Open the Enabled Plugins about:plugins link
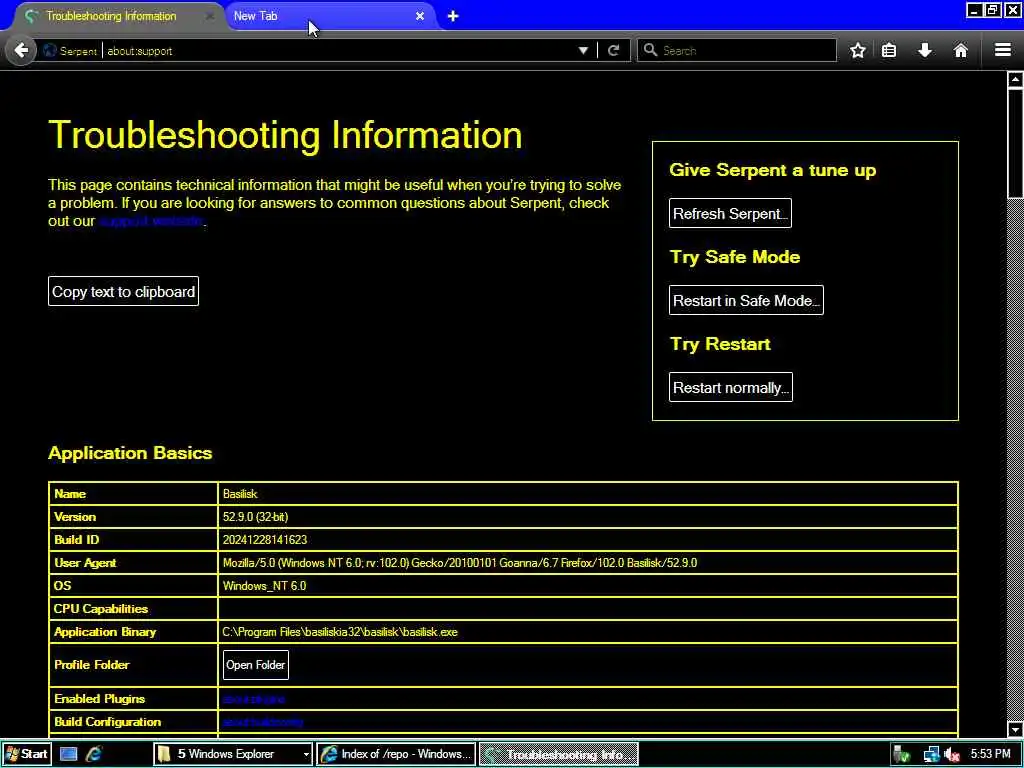 pyautogui.click(x=253, y=699)
